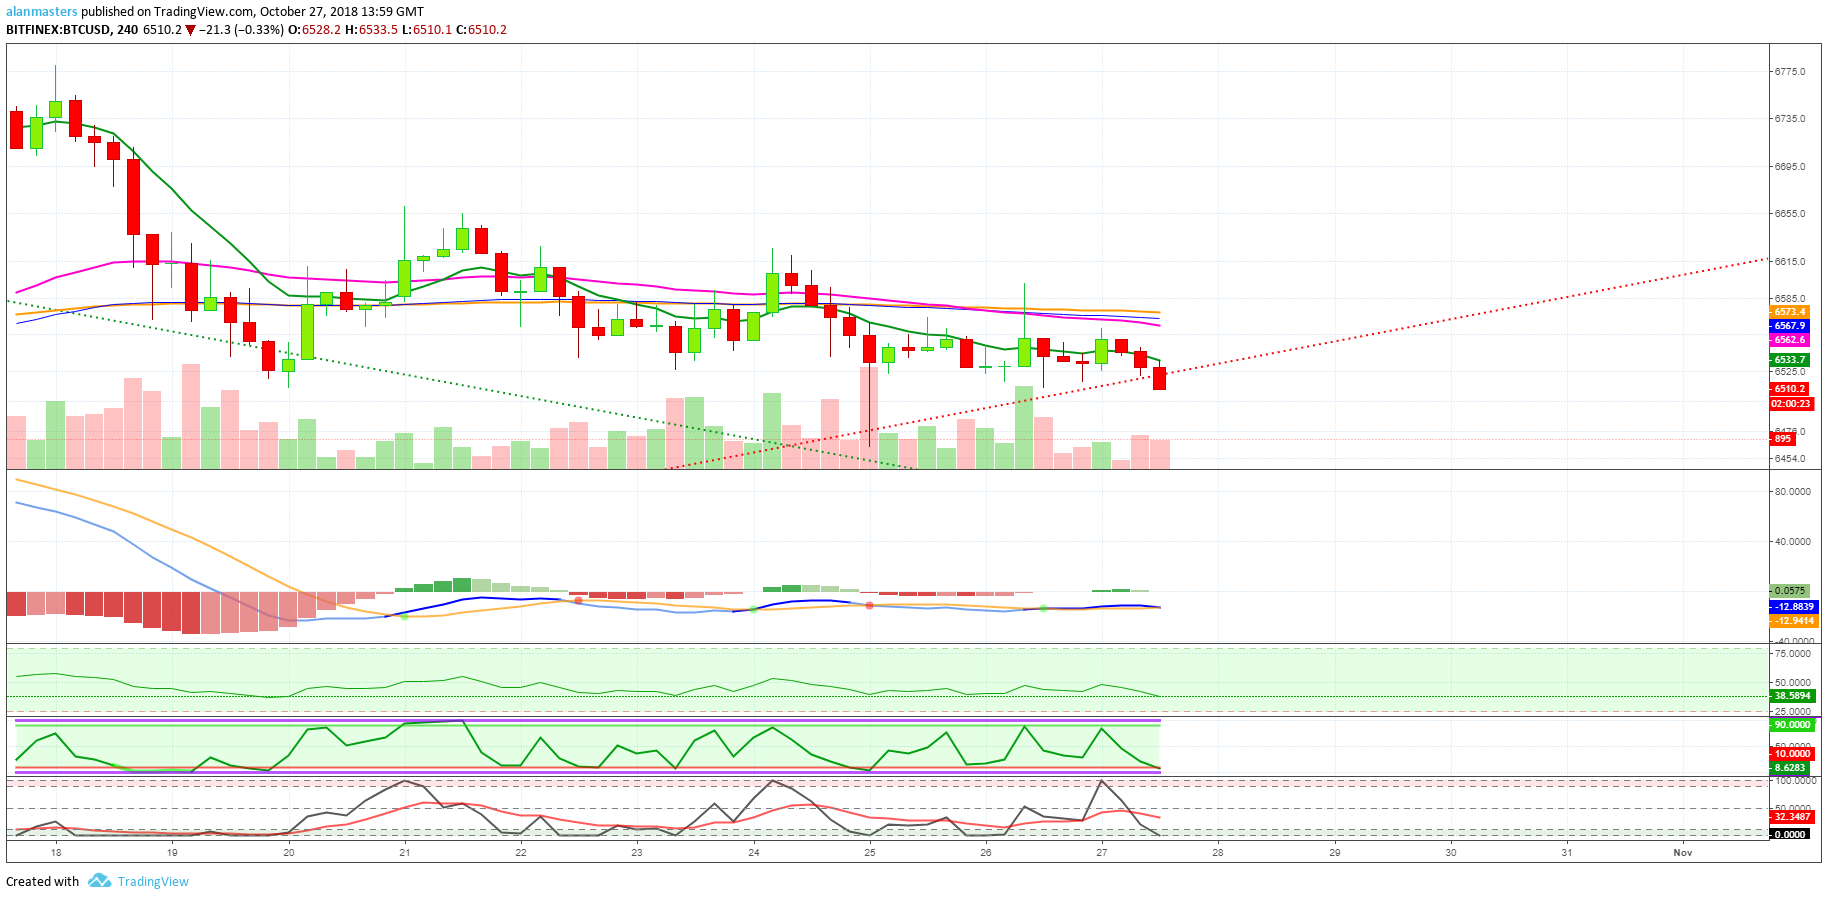1828x899 pixels.
Task: Click the orange -12.9414 signal value label
Action: pyautogui.click(x=1794, y=621)
